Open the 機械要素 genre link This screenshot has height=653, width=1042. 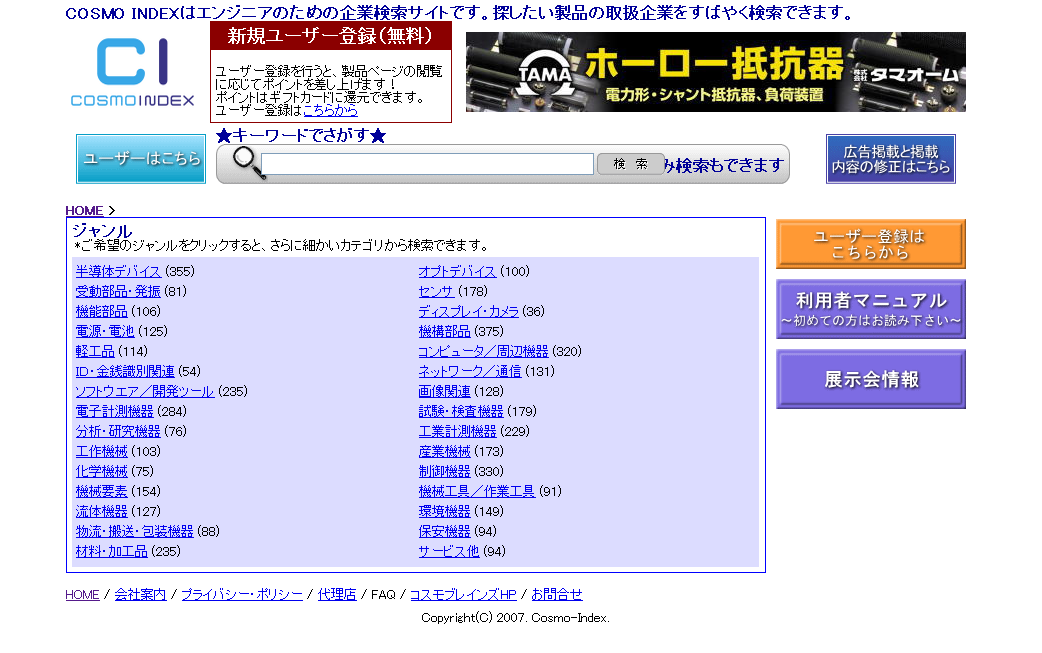[101, 491]
